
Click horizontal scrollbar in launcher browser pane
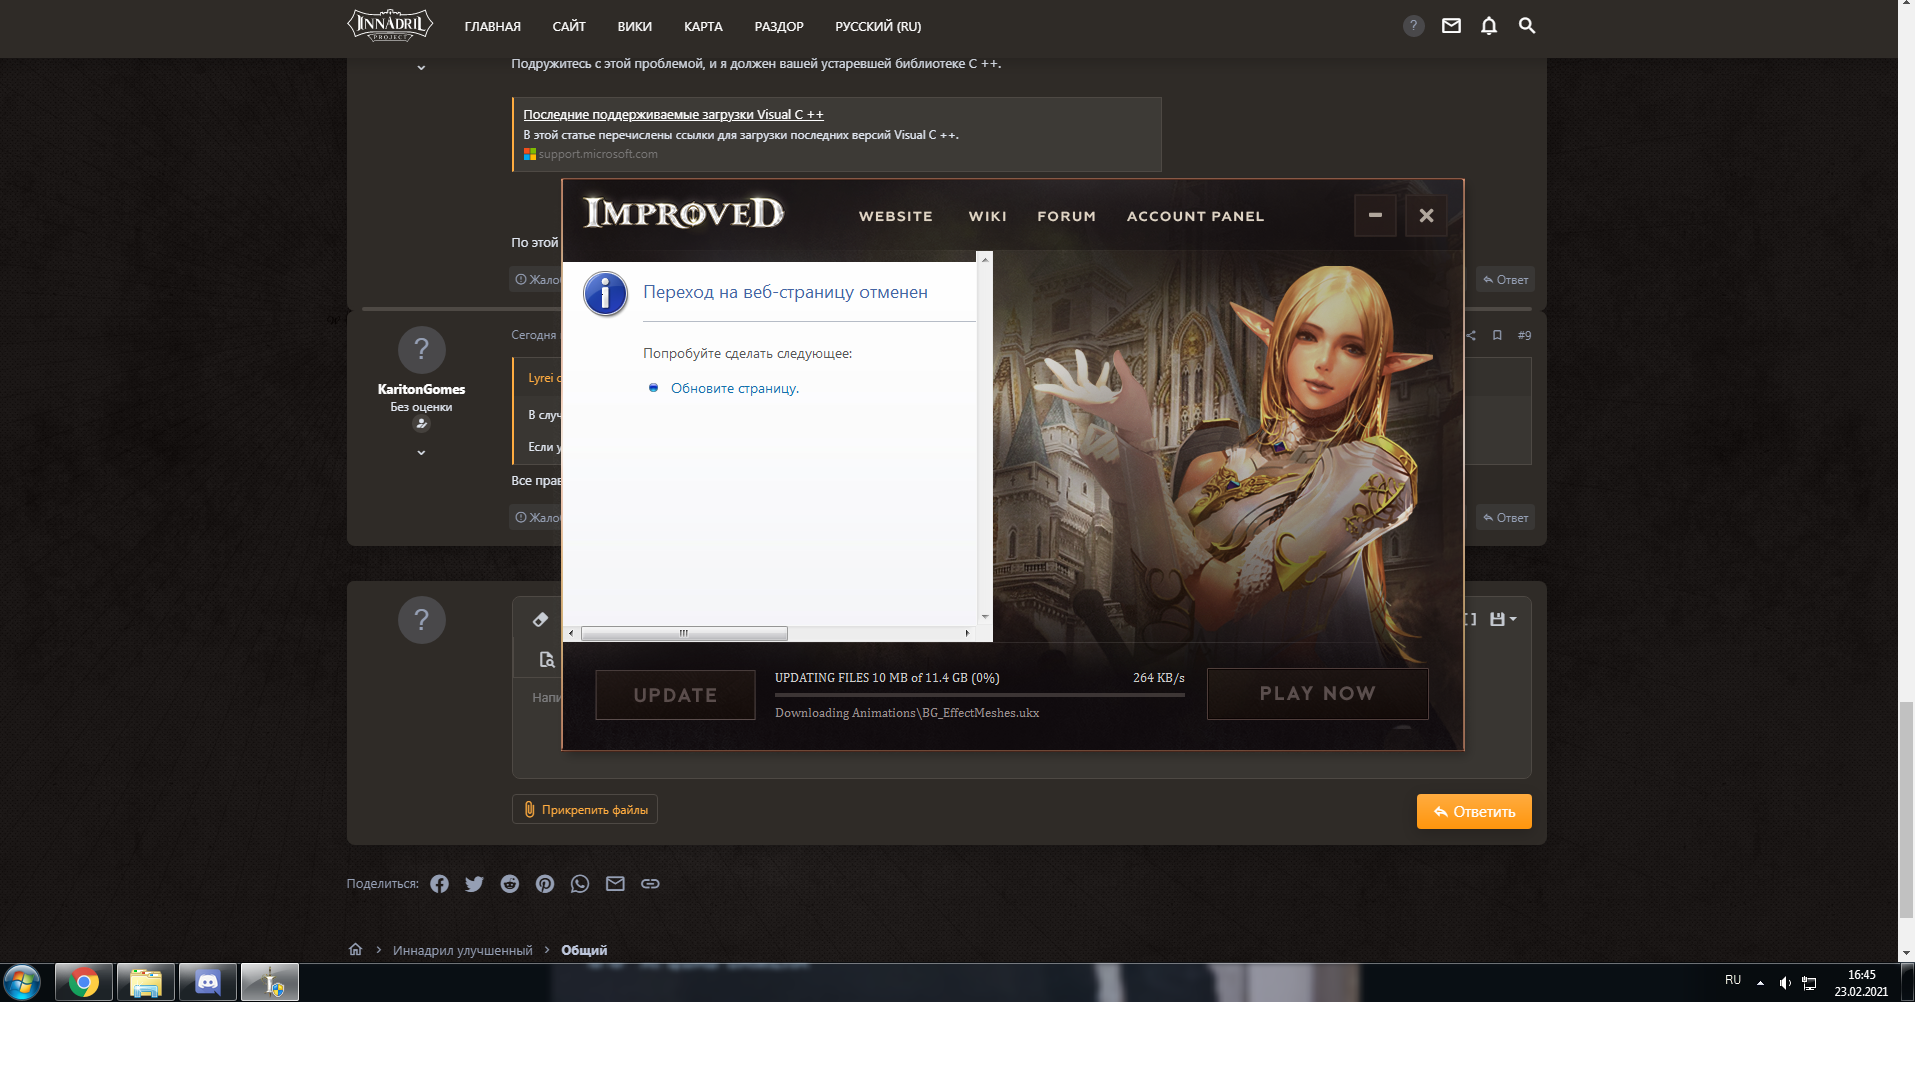coord(684,633)
